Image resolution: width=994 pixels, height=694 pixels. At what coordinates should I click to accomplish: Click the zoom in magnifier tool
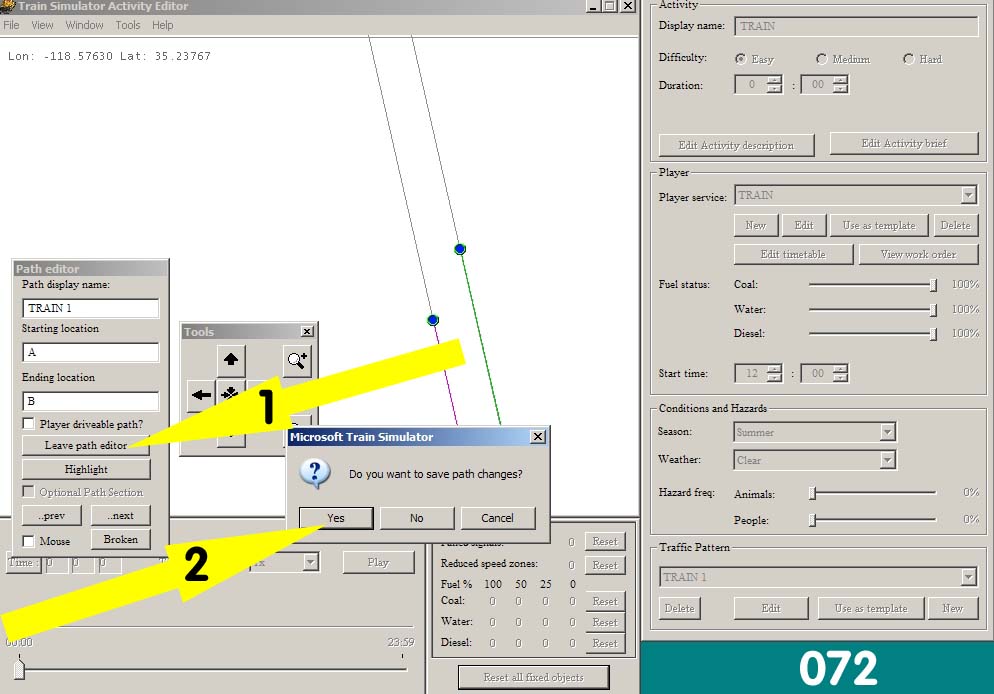click(297, 360)
